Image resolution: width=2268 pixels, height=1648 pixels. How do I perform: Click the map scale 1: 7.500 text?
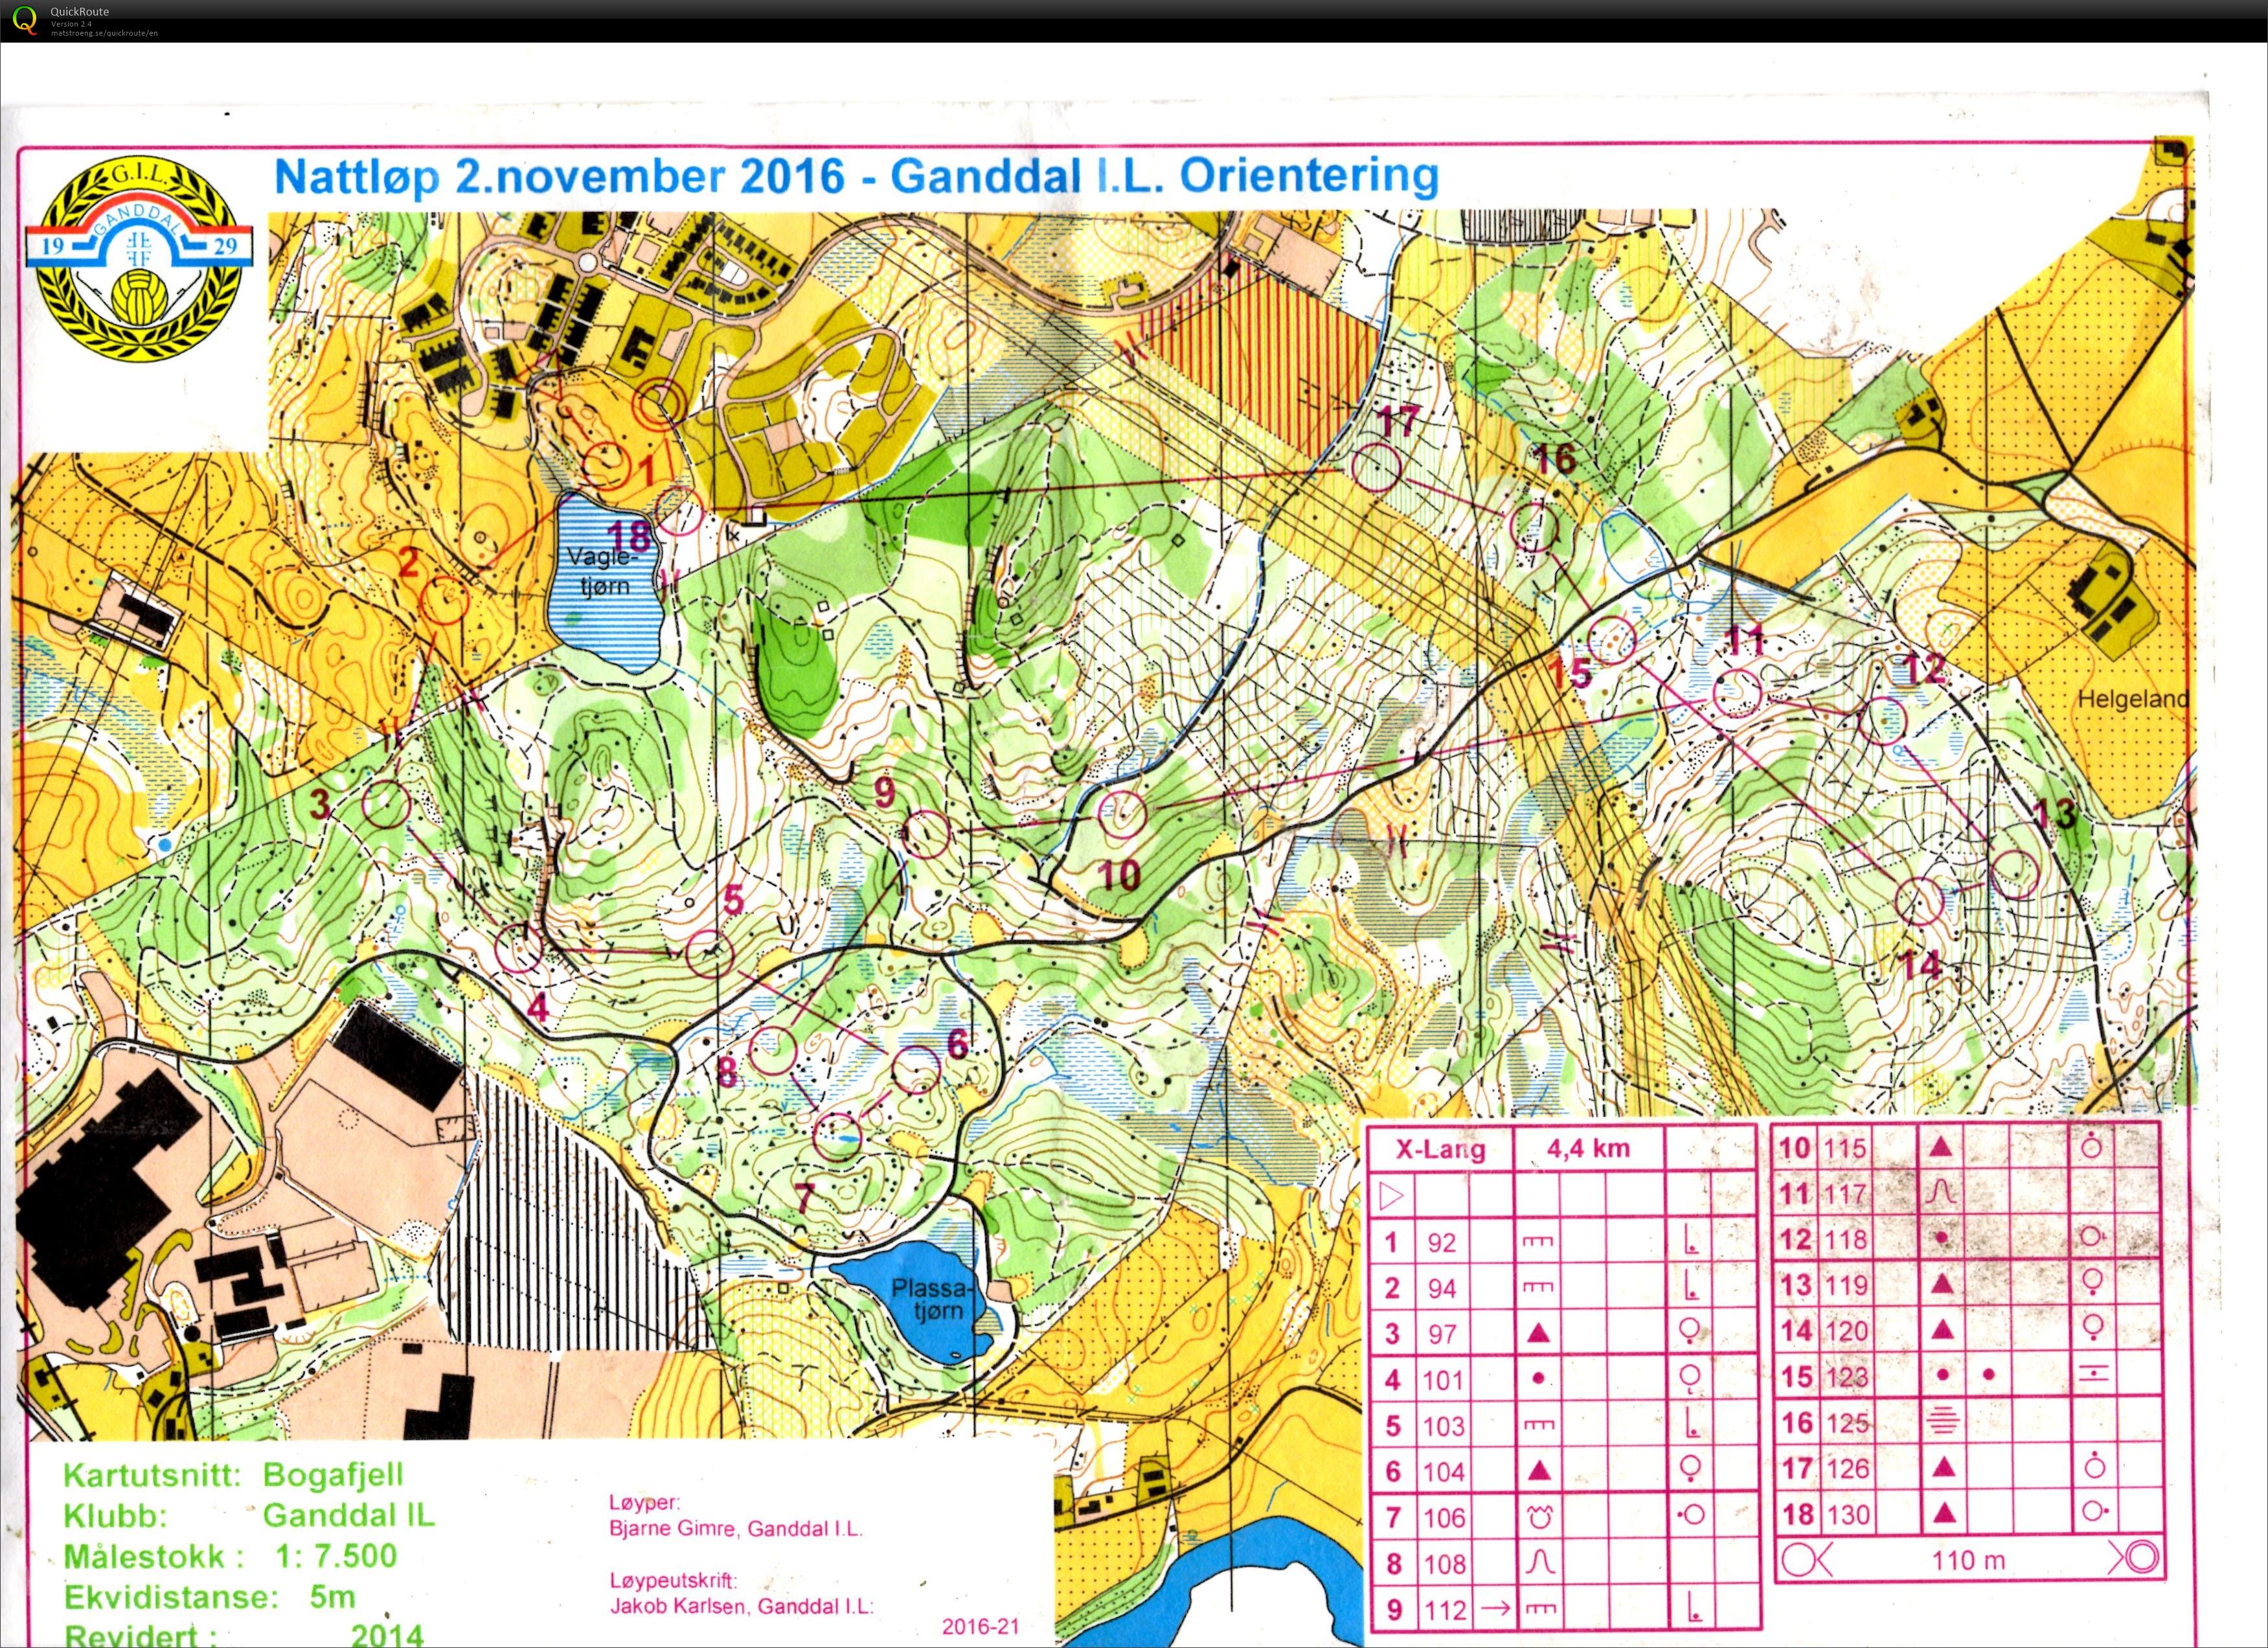tap(336, 1556)
